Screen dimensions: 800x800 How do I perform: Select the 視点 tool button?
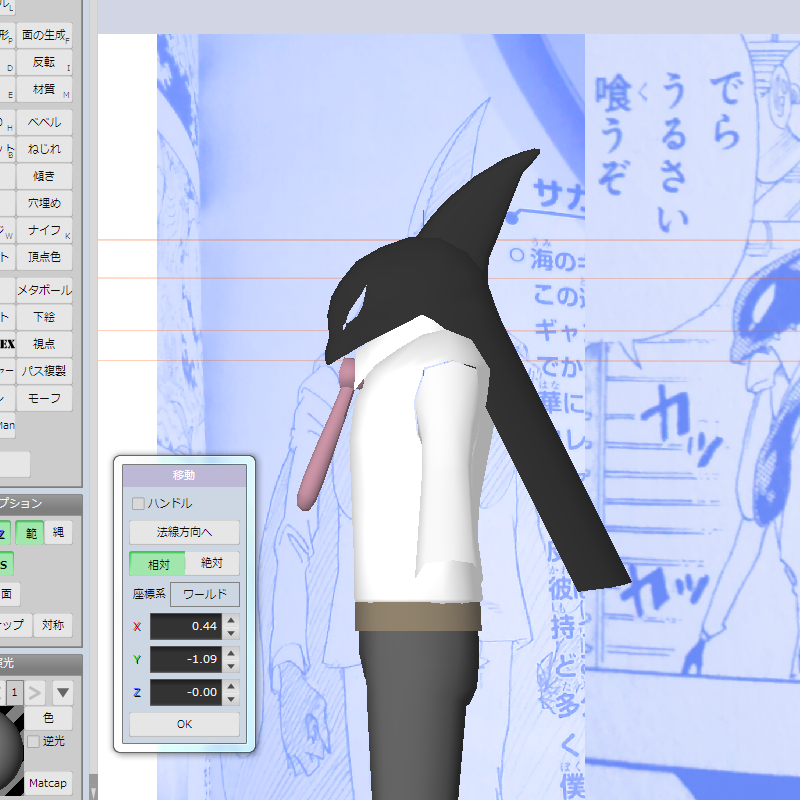pyautogui.click(x=44, y=344)
